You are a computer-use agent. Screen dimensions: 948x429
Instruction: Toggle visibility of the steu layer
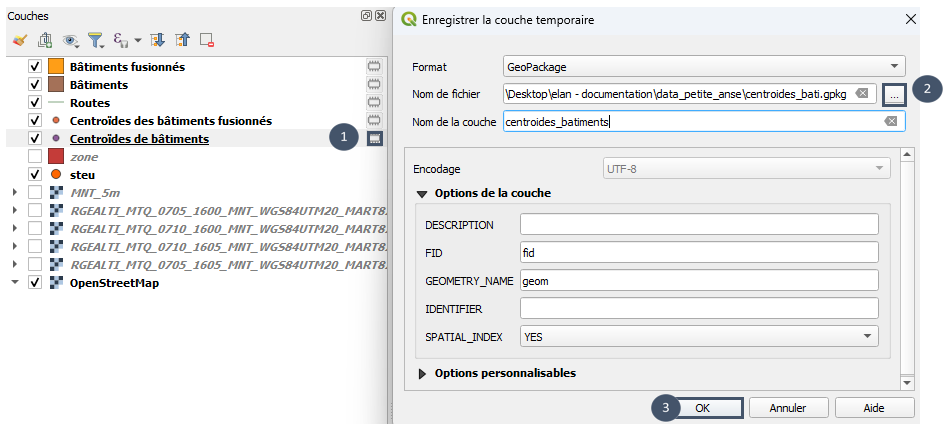35,175
